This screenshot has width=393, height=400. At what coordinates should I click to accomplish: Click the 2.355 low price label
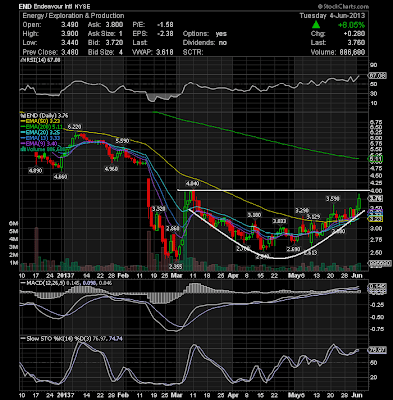pyautogui.click(x=175, y=267)
